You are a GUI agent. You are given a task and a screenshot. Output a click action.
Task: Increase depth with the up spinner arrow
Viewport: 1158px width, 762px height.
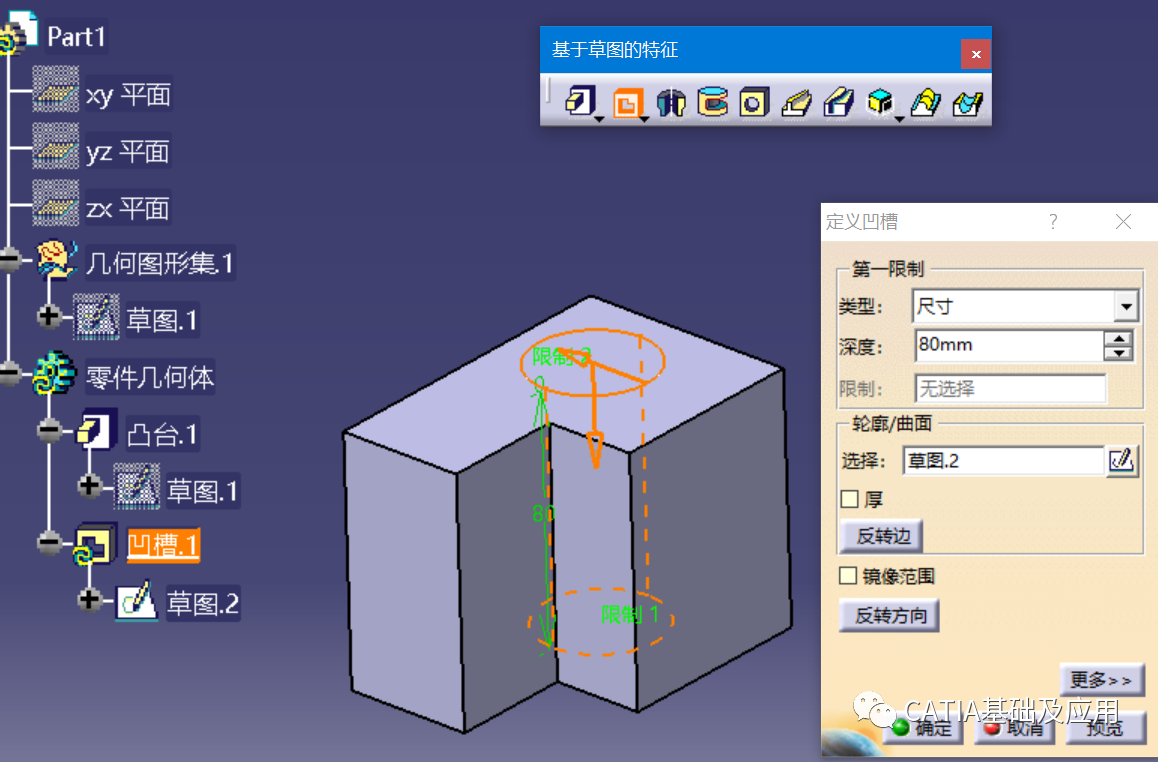pyautogui.click(x=1118, y=338)
